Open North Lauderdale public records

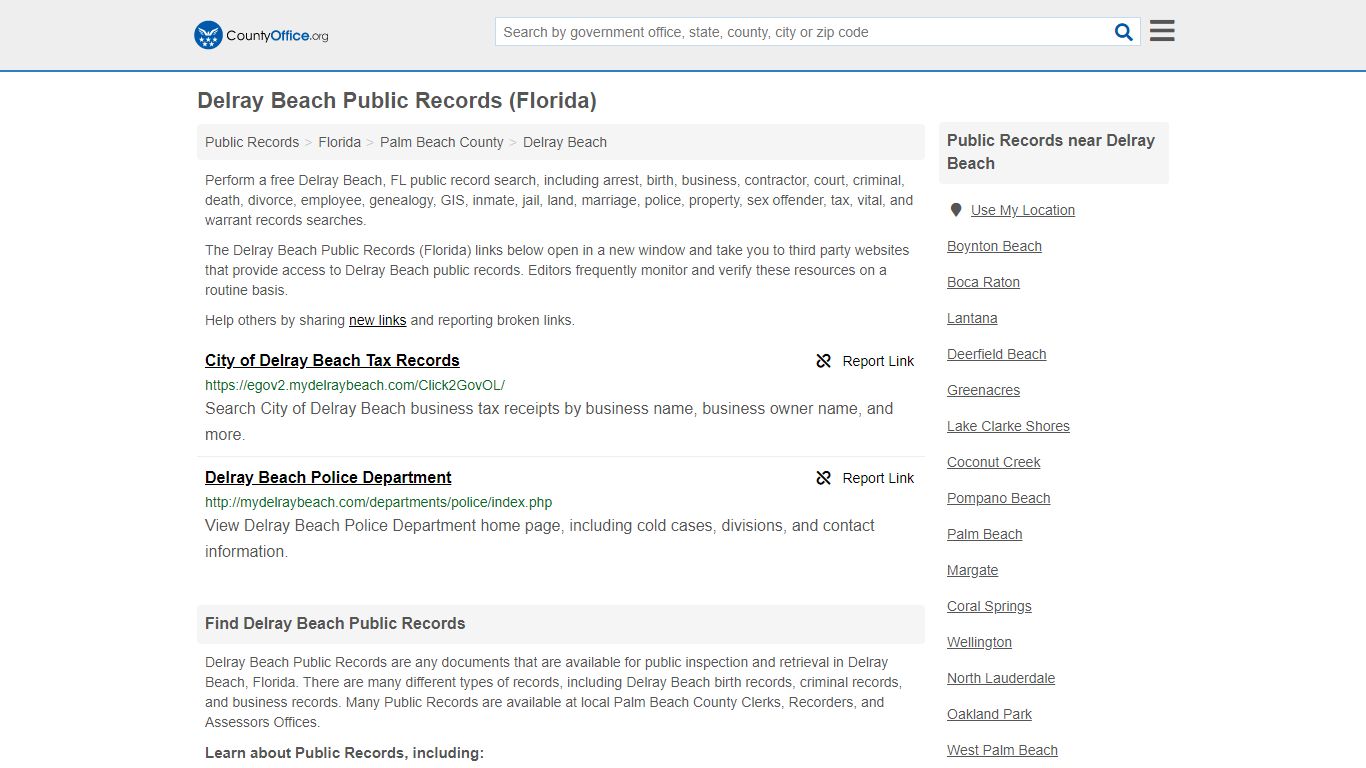[1001, 678]
